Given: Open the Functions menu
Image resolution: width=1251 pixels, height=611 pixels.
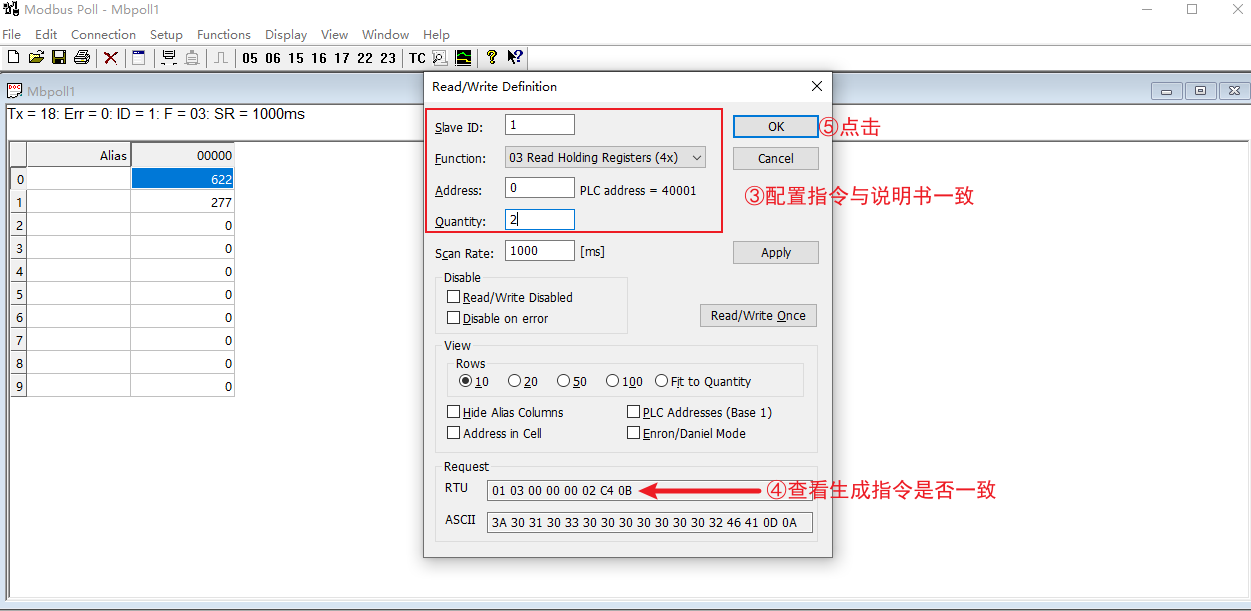Looking at the screenshot, I should click(x=224, y=34).
